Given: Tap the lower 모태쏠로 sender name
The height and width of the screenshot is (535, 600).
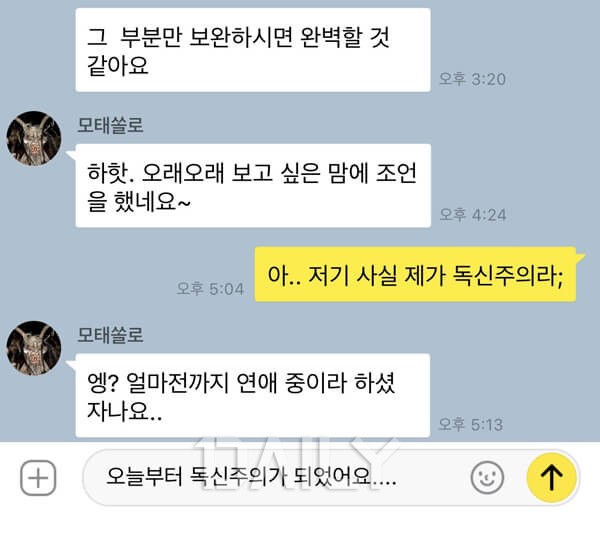Looking at the screenshot, I should tap(110, 335).
